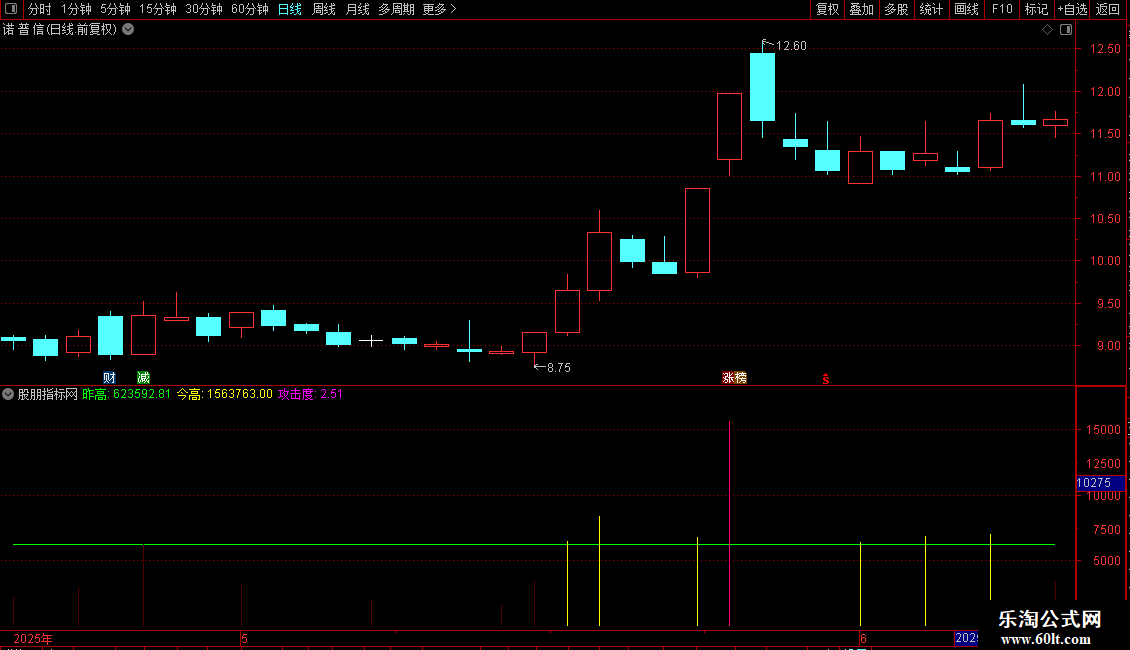Click the 返回 return button
Image resolution: width=1130 pixels, height=650 pixels.
1108,9
